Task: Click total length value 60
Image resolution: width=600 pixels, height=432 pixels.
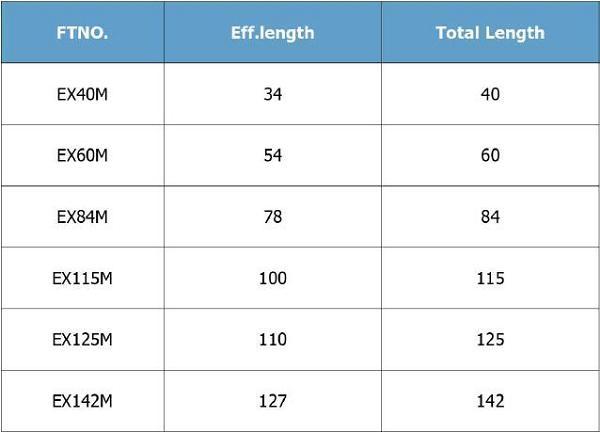Action: pyautogui.click(x=490, y=155)
